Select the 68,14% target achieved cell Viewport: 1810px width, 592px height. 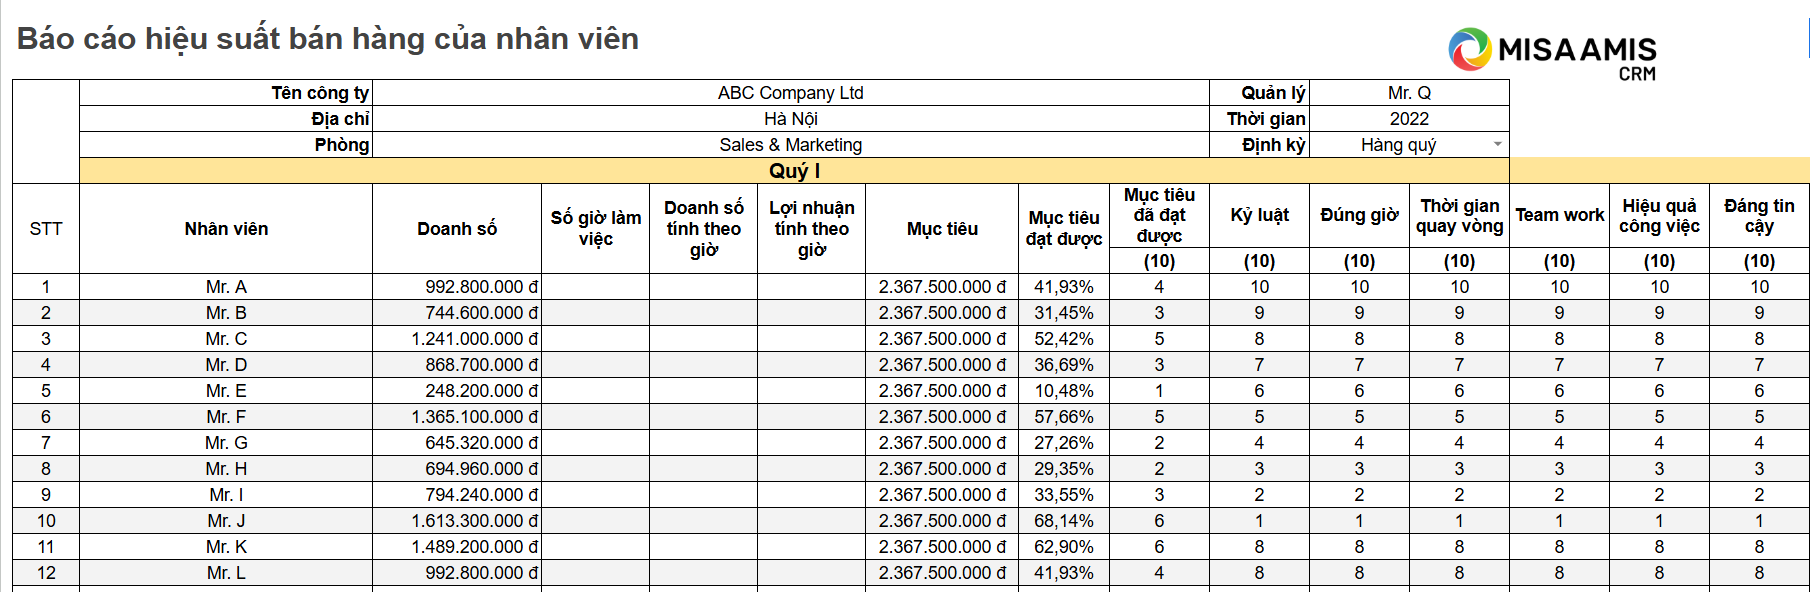click(1064, 521)
